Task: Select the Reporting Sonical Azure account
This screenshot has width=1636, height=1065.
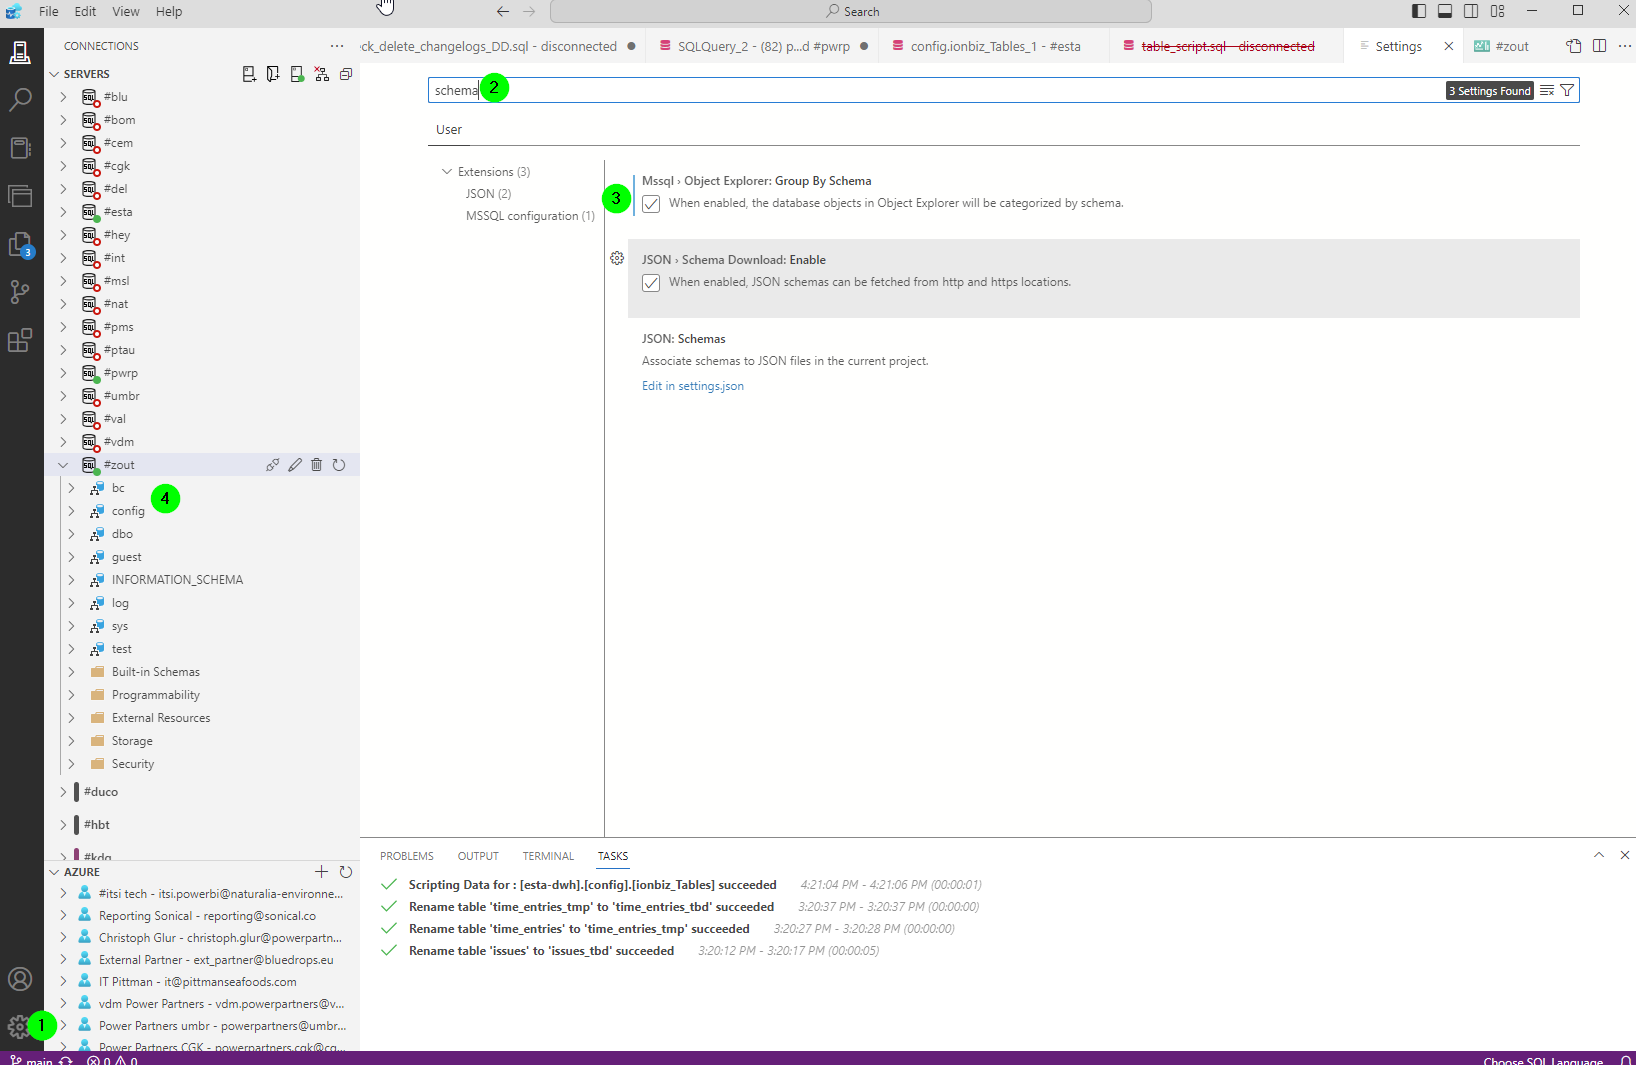Action: (x=207, y=916)
